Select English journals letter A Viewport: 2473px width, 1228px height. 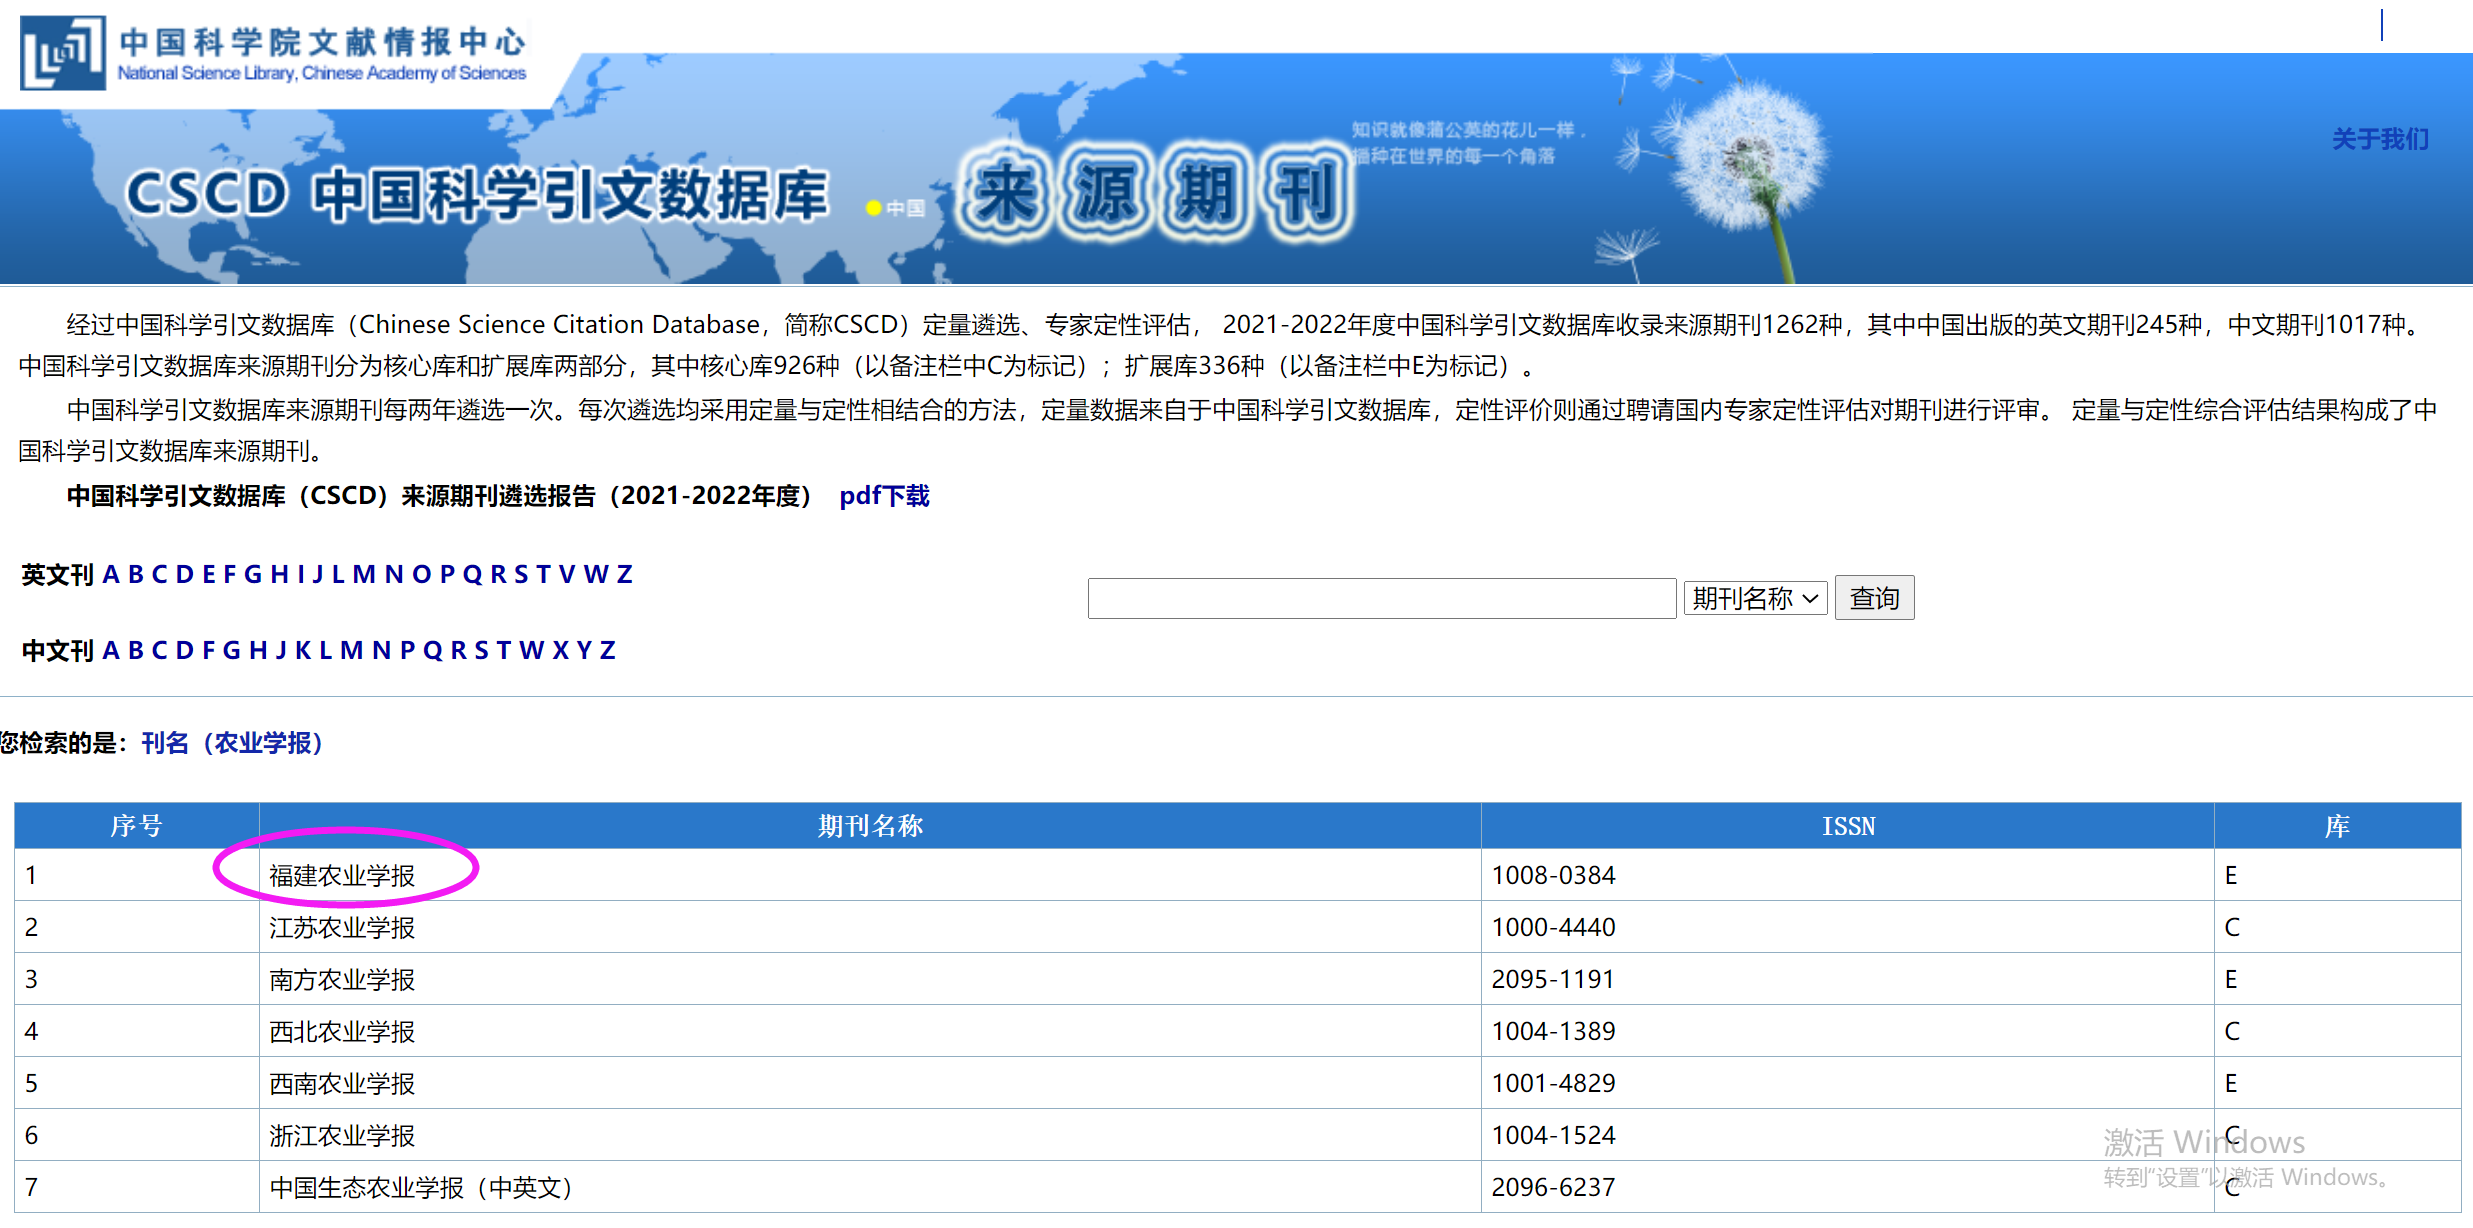111,574
